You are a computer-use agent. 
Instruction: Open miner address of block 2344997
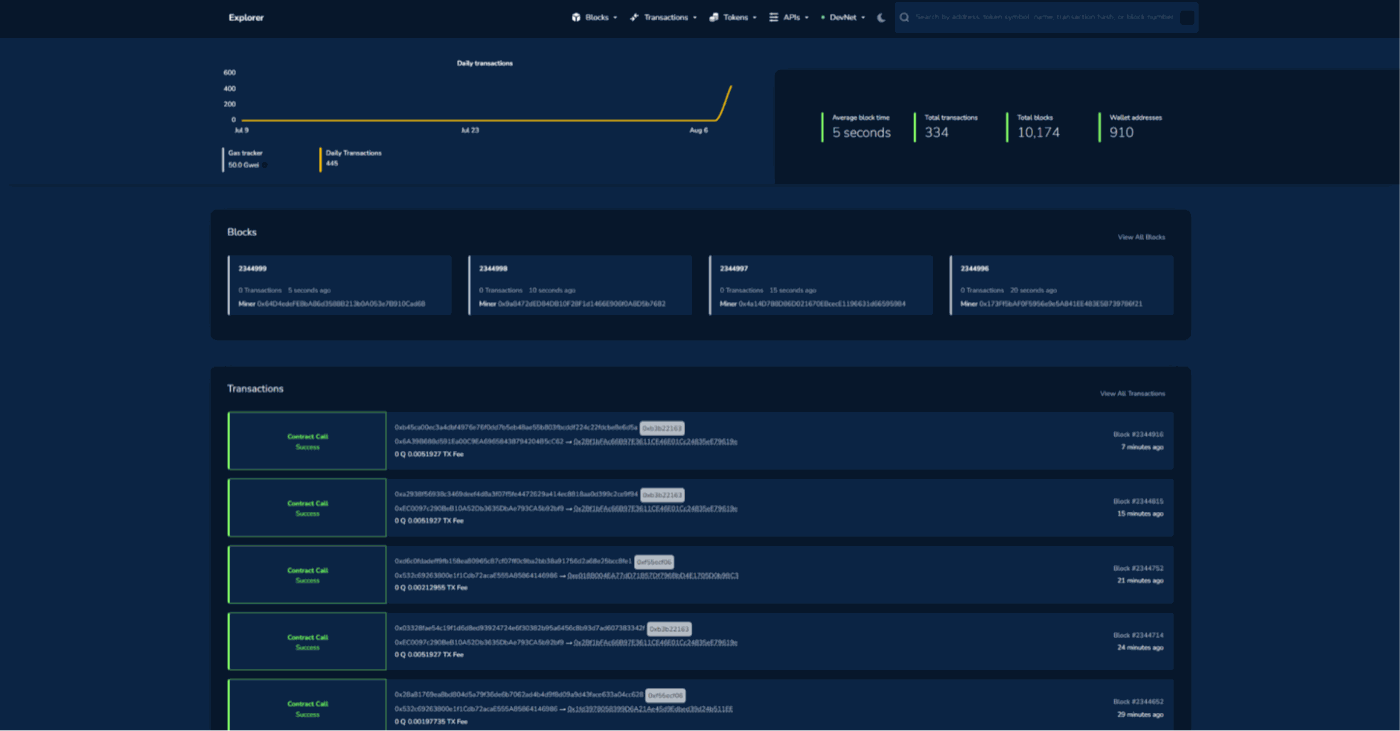(x=822, y=303)
